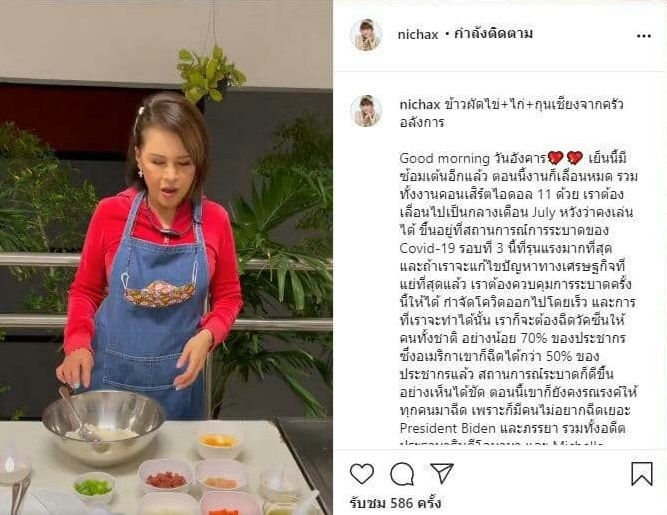Like the post with the heart icon
The image size is (667, 515).
(x=362, y=473)
